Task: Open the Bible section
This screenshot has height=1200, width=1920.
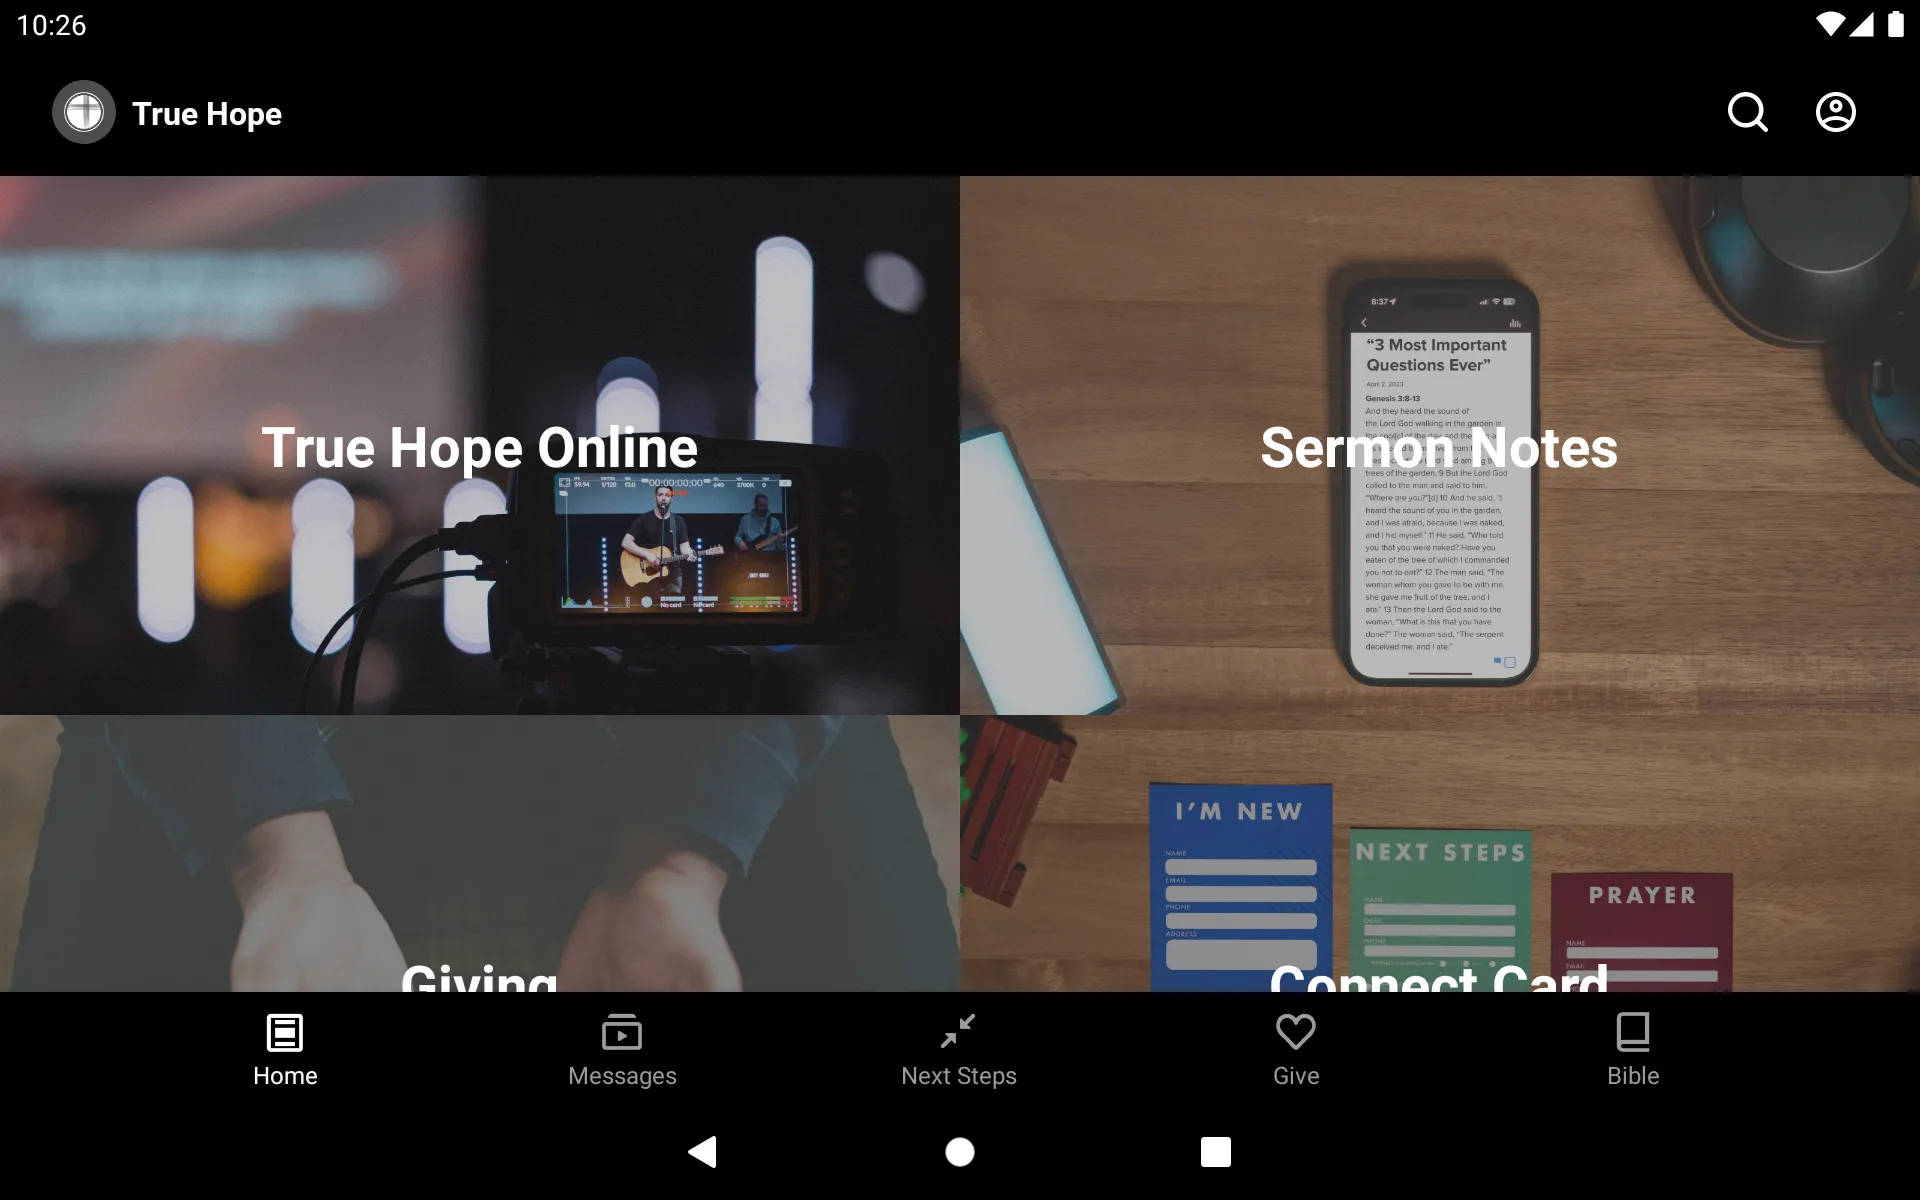Action: point(1631,1049)
